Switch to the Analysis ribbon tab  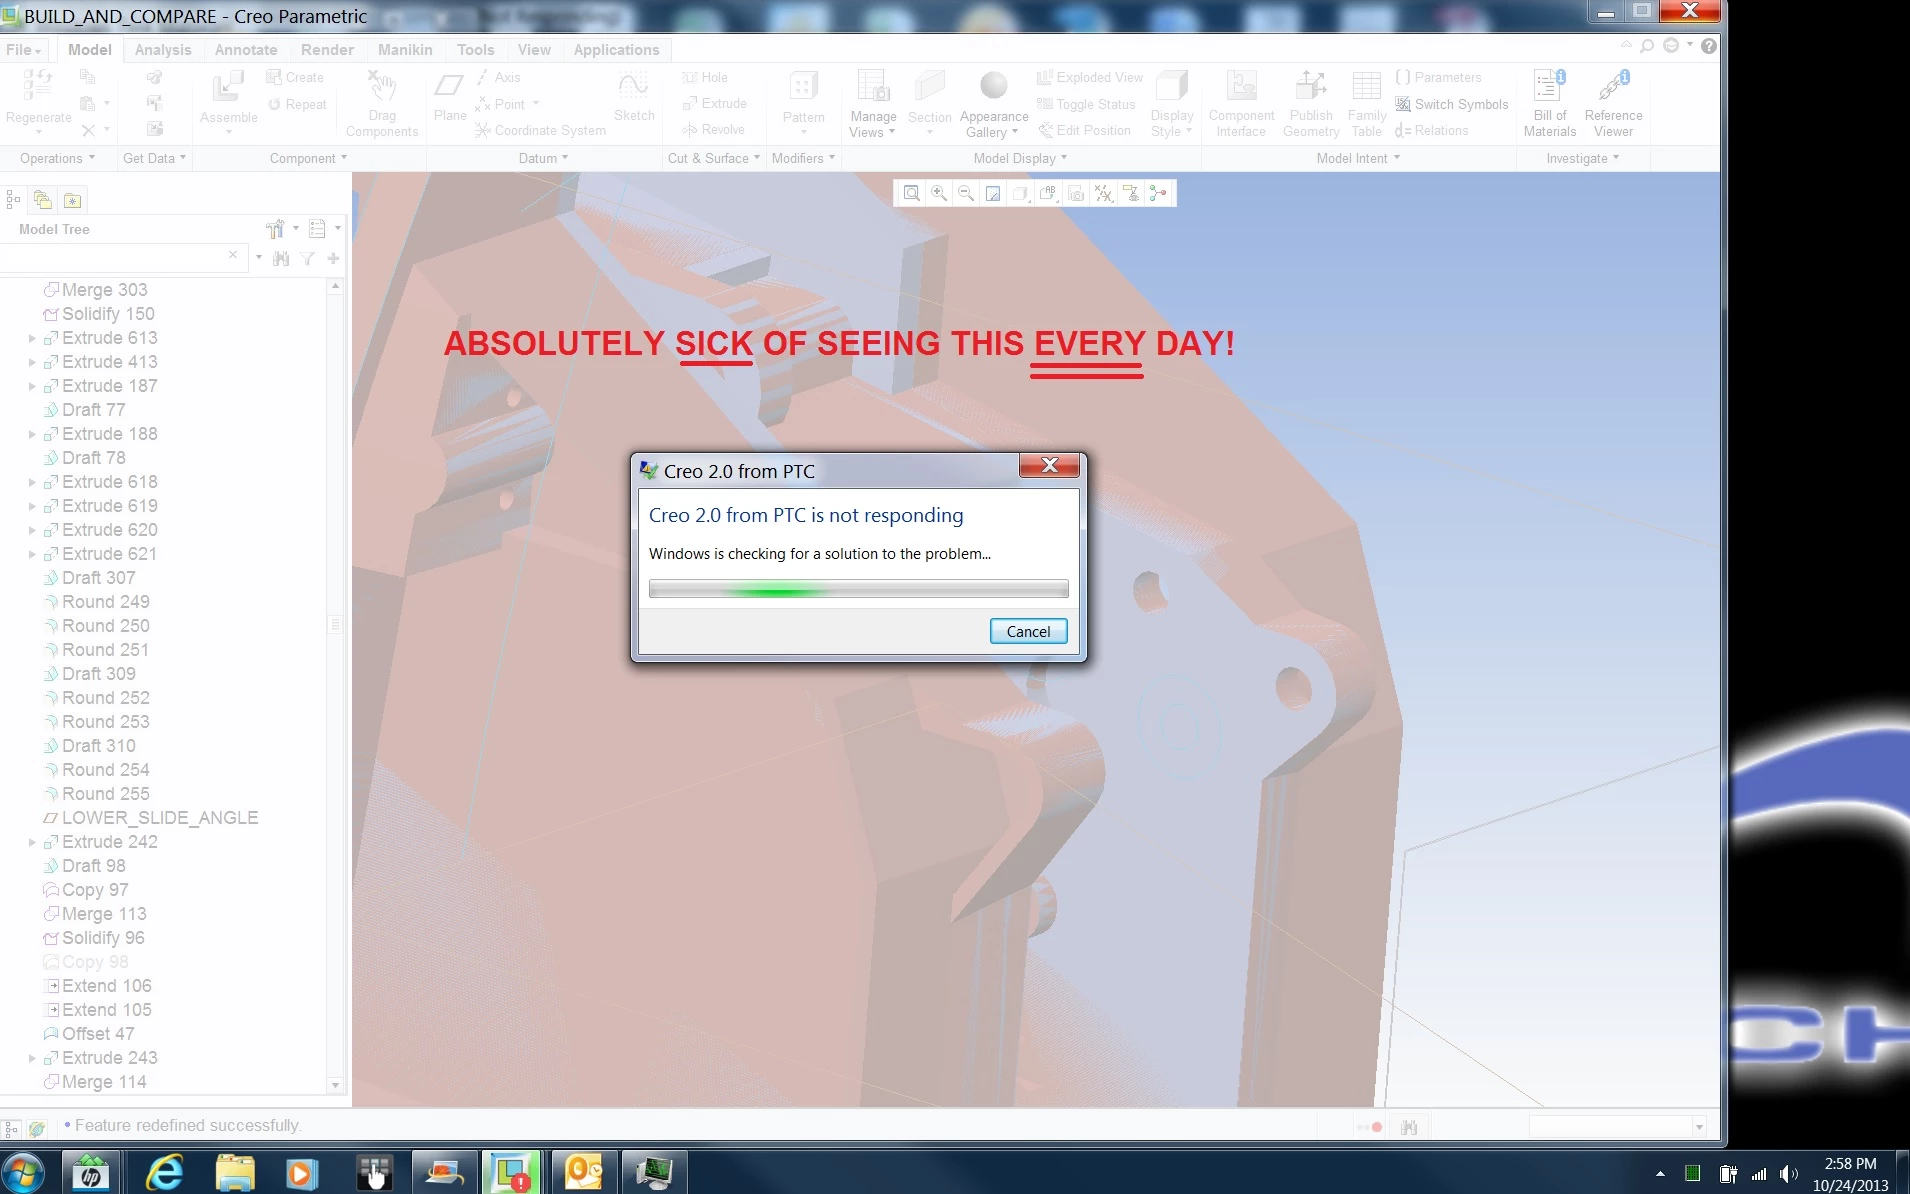[163, 50]
